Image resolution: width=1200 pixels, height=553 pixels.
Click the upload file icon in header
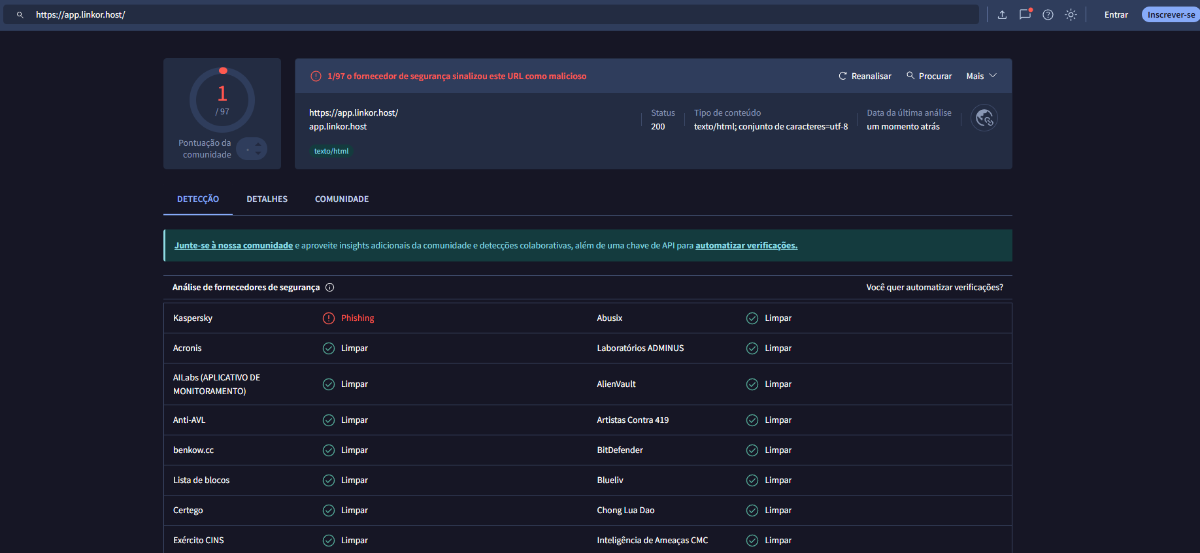(x=1002, y=15)
